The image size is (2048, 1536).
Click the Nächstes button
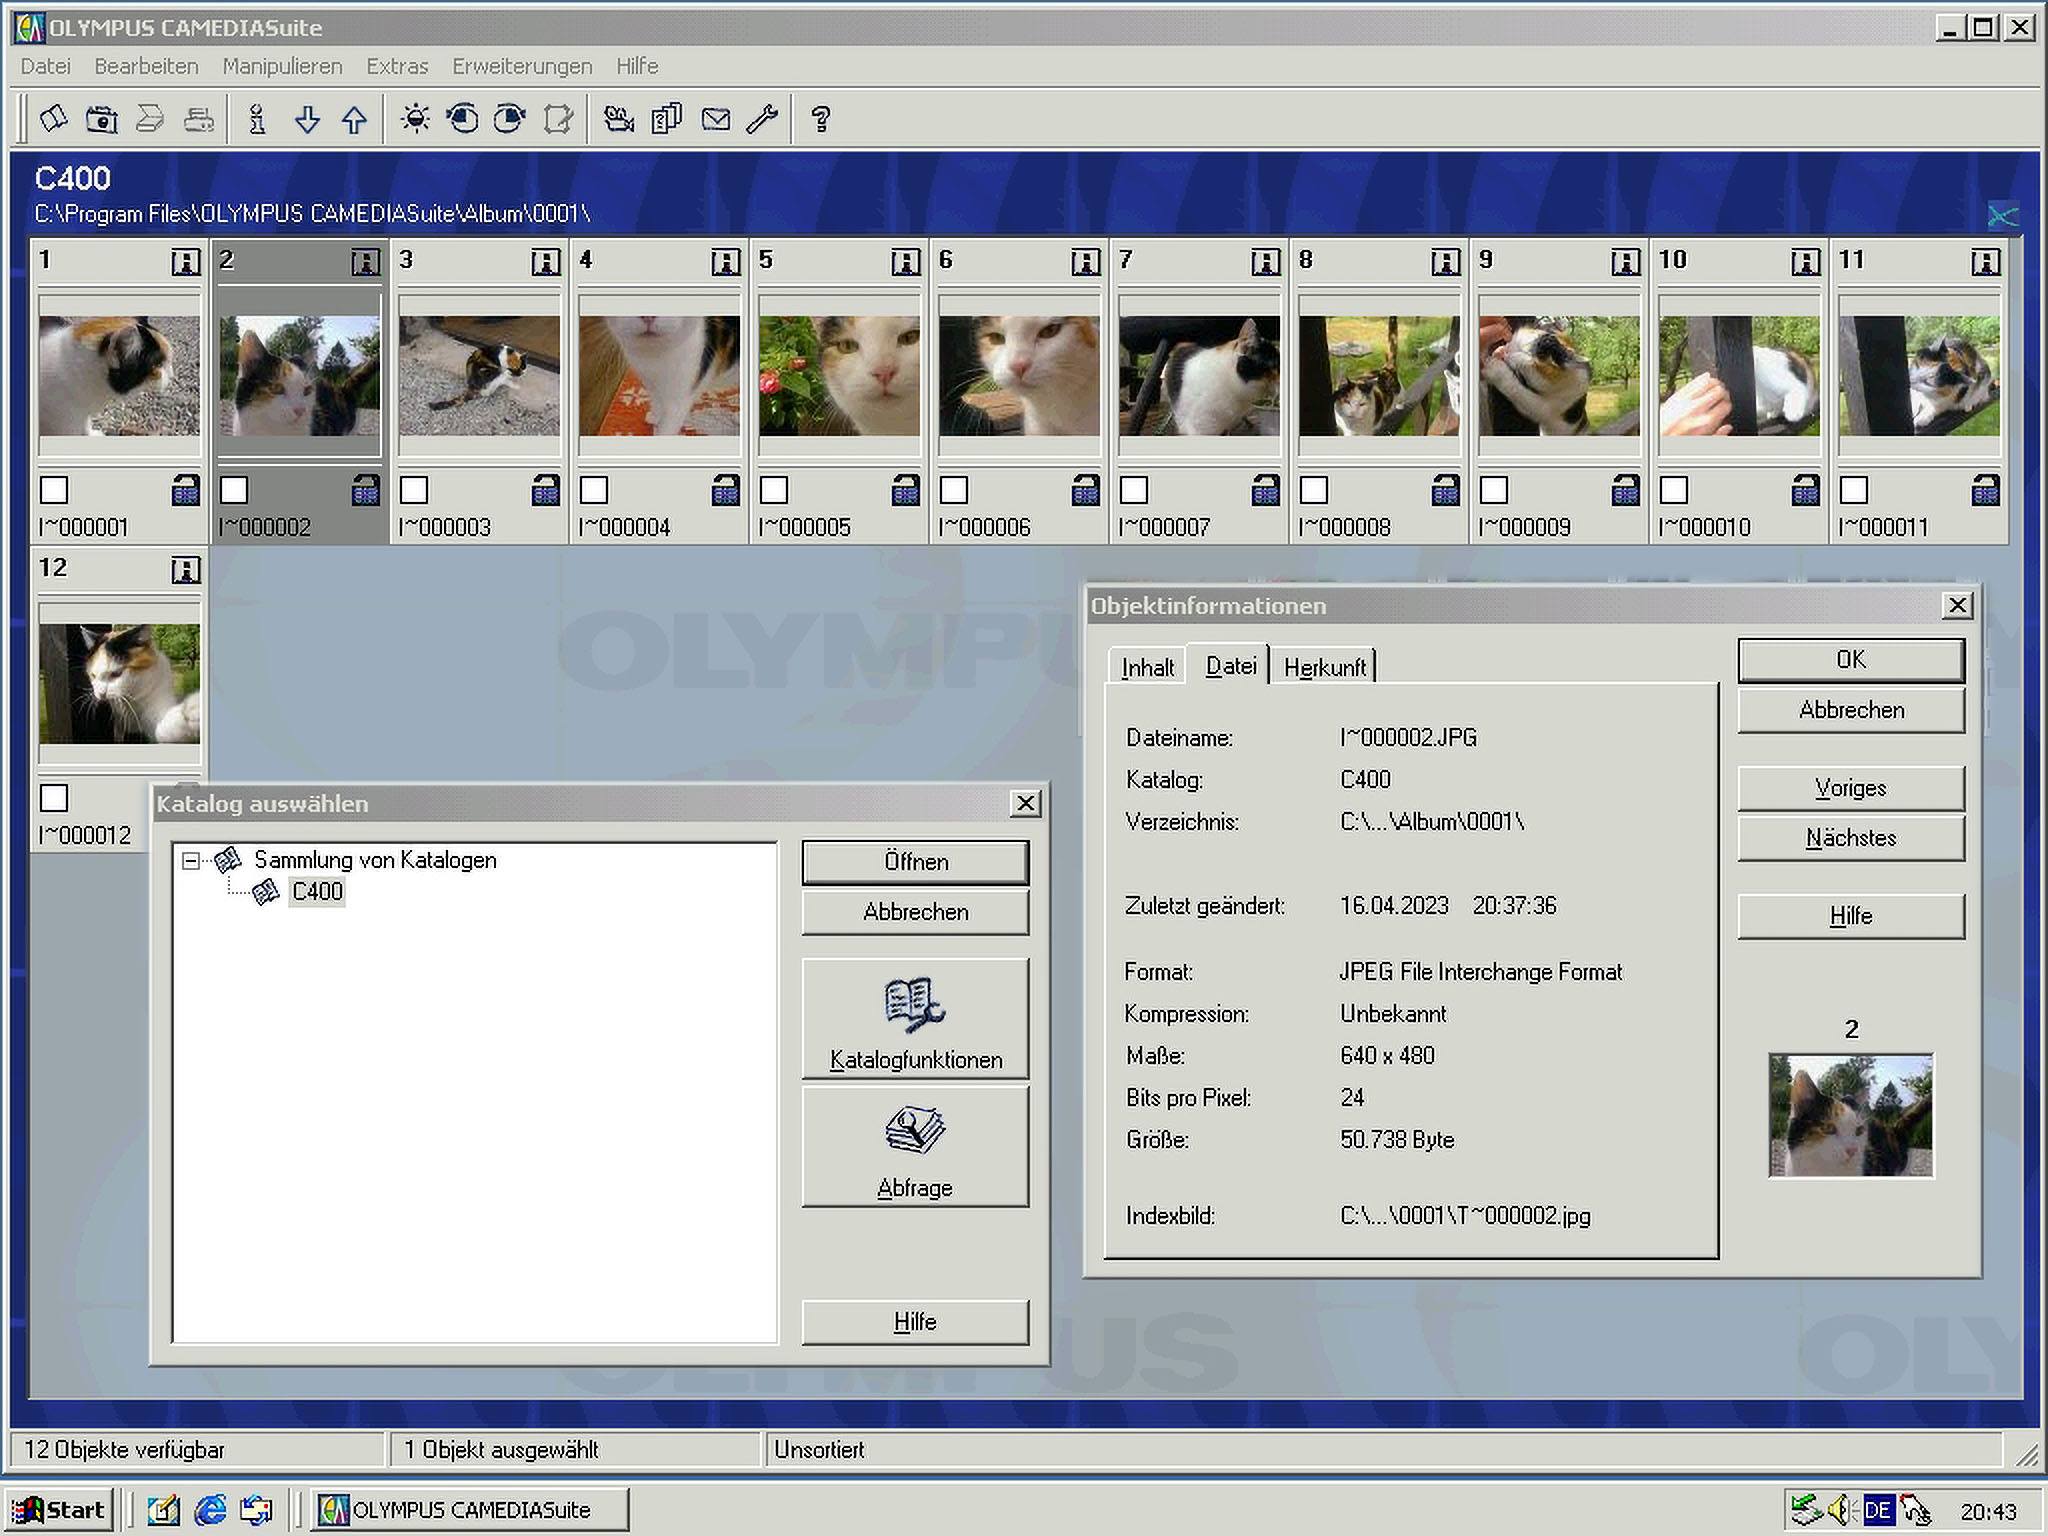pyautogui.click(x=1852, y=838)
